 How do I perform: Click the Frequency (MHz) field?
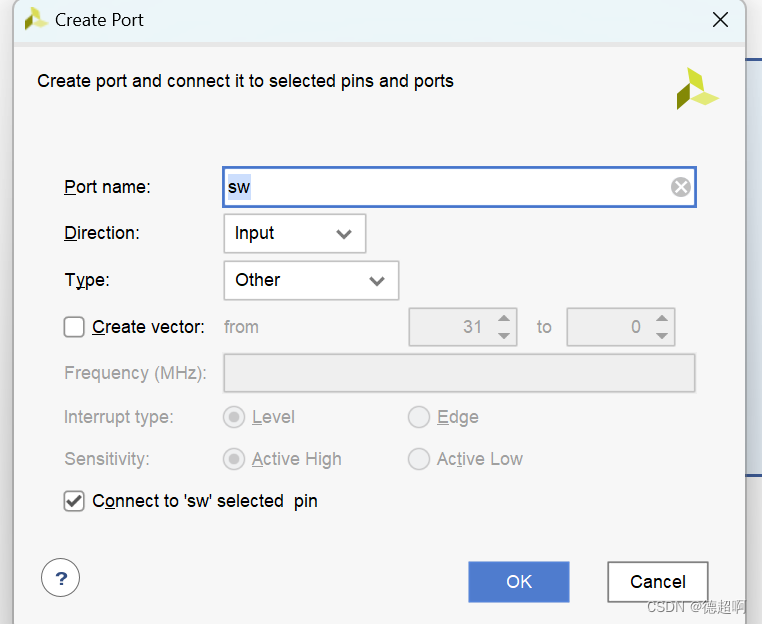tap(459, 373)
